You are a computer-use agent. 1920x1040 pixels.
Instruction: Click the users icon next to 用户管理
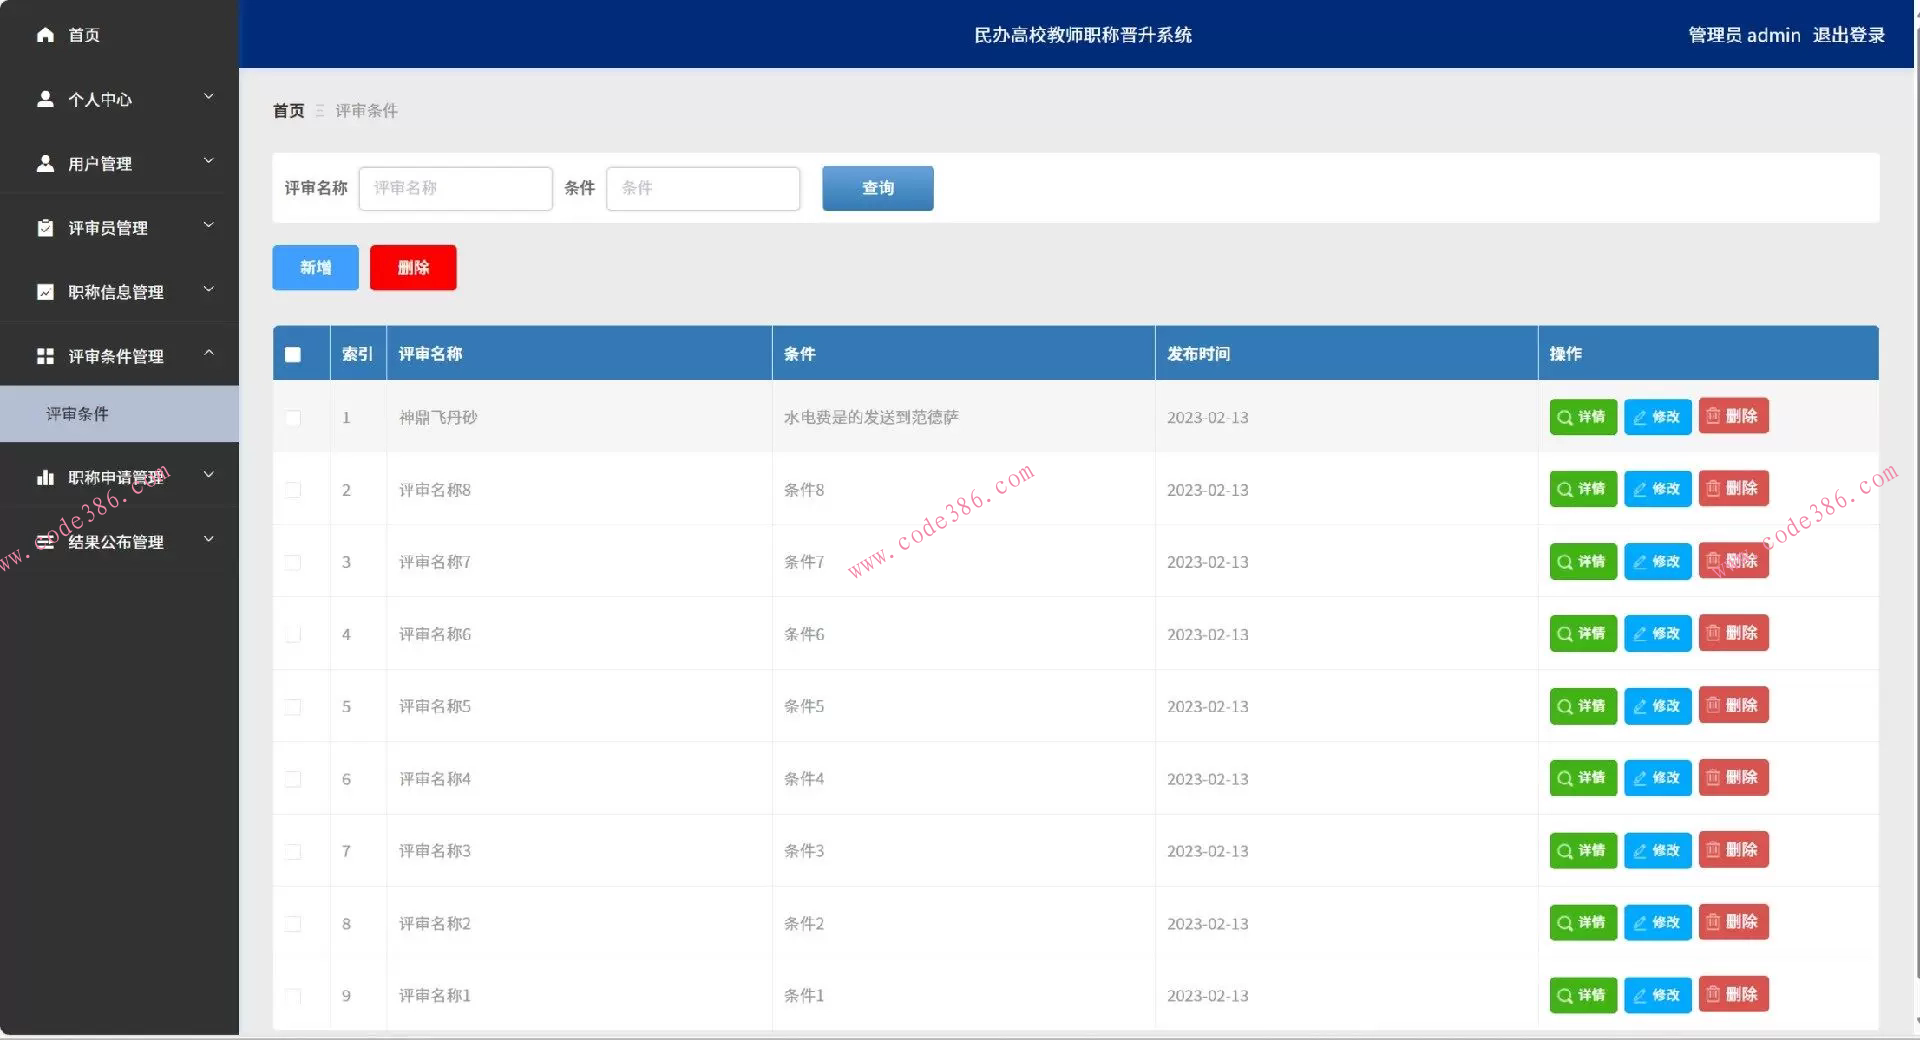[x=46, y=162]
